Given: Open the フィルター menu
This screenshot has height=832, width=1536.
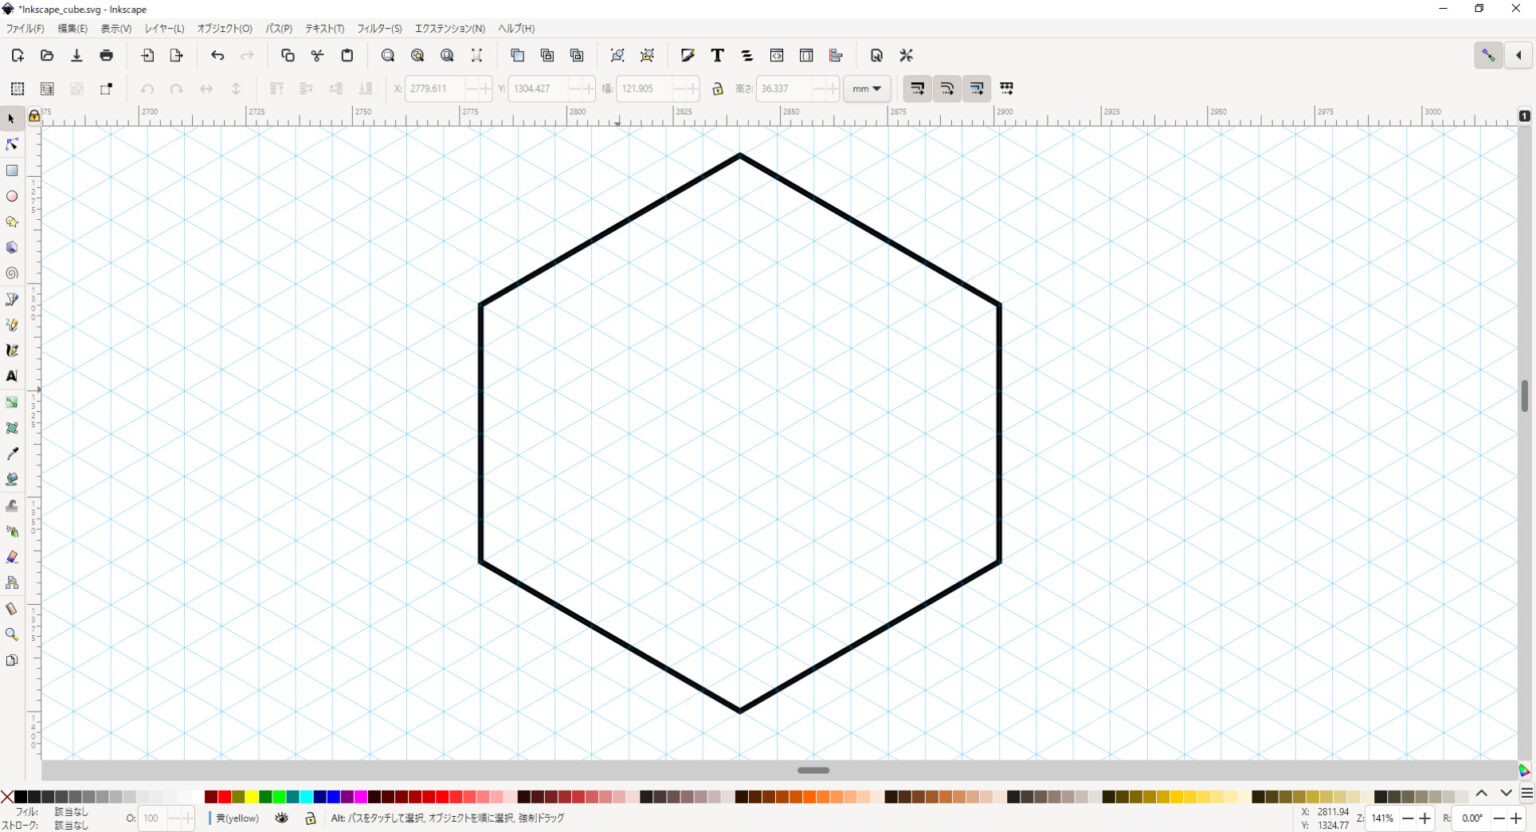Looking at the screenshot, I should (379, 28).
